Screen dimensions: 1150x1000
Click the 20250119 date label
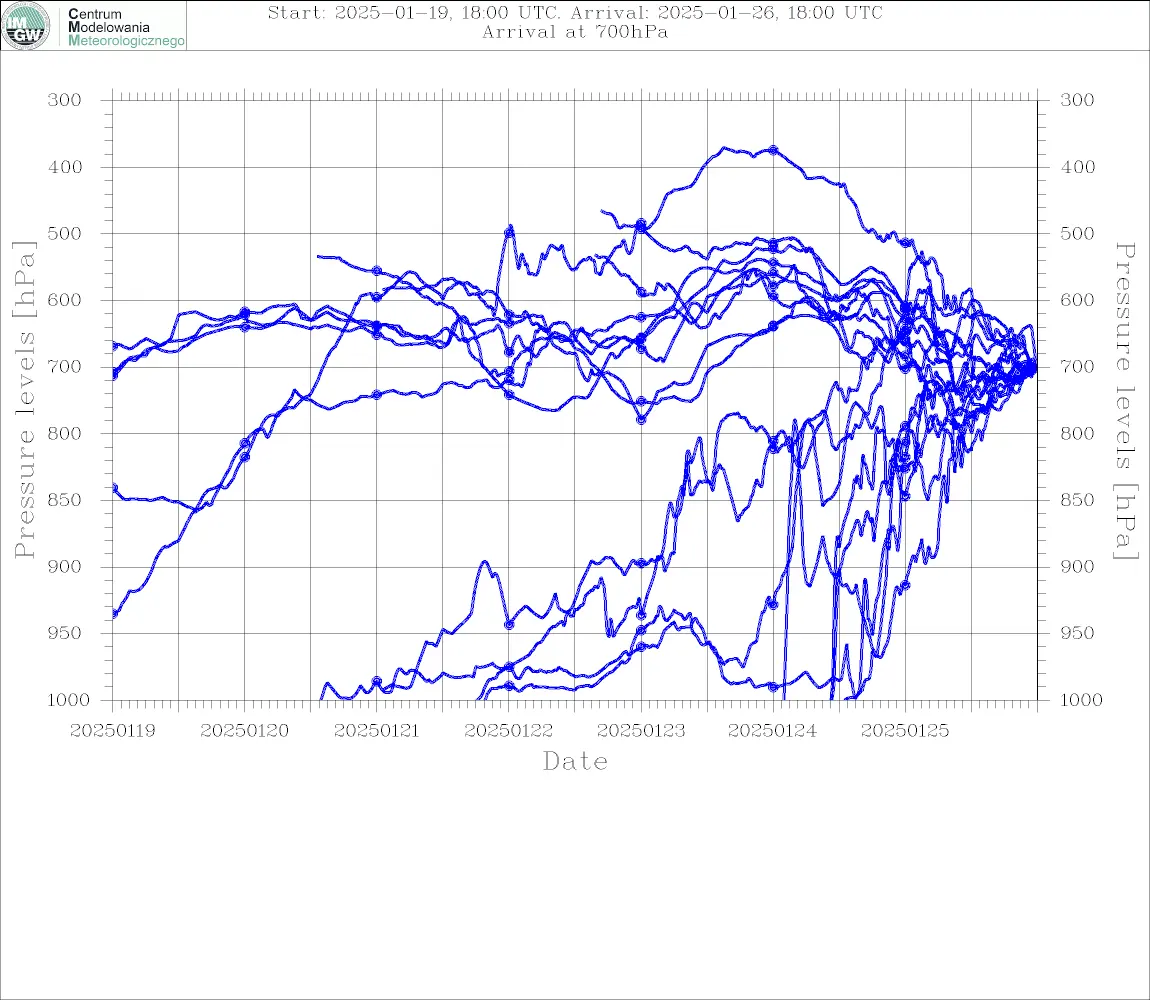coord(113,731)
